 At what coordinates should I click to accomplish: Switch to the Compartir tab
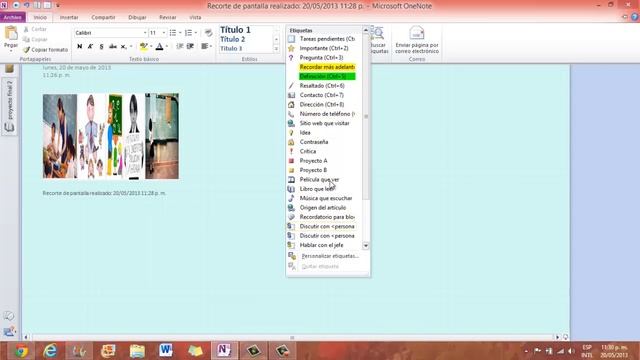pyautogui.click(x=103, y=17)
